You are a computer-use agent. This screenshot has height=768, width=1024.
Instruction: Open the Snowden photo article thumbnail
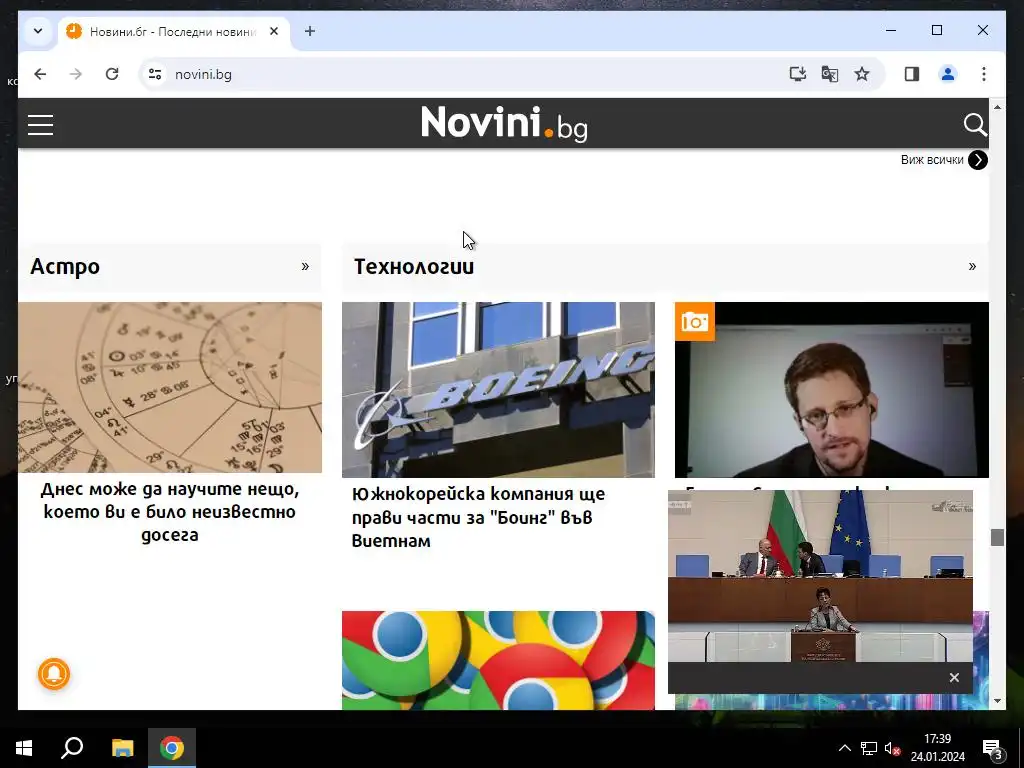[x=832, y=390]
